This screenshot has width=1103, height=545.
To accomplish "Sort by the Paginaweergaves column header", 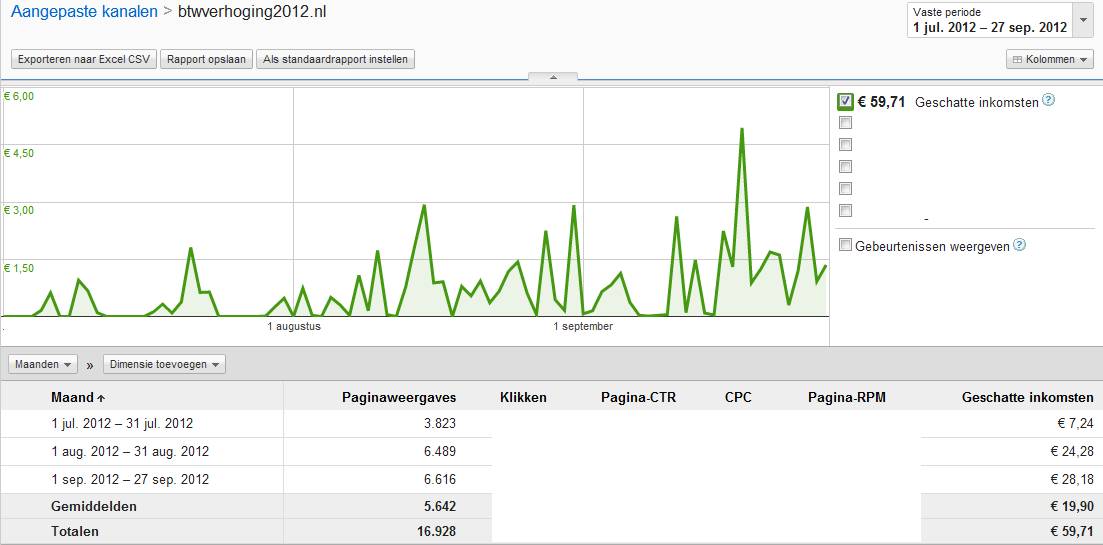I will pyautogui.click(x=399, y=398).
